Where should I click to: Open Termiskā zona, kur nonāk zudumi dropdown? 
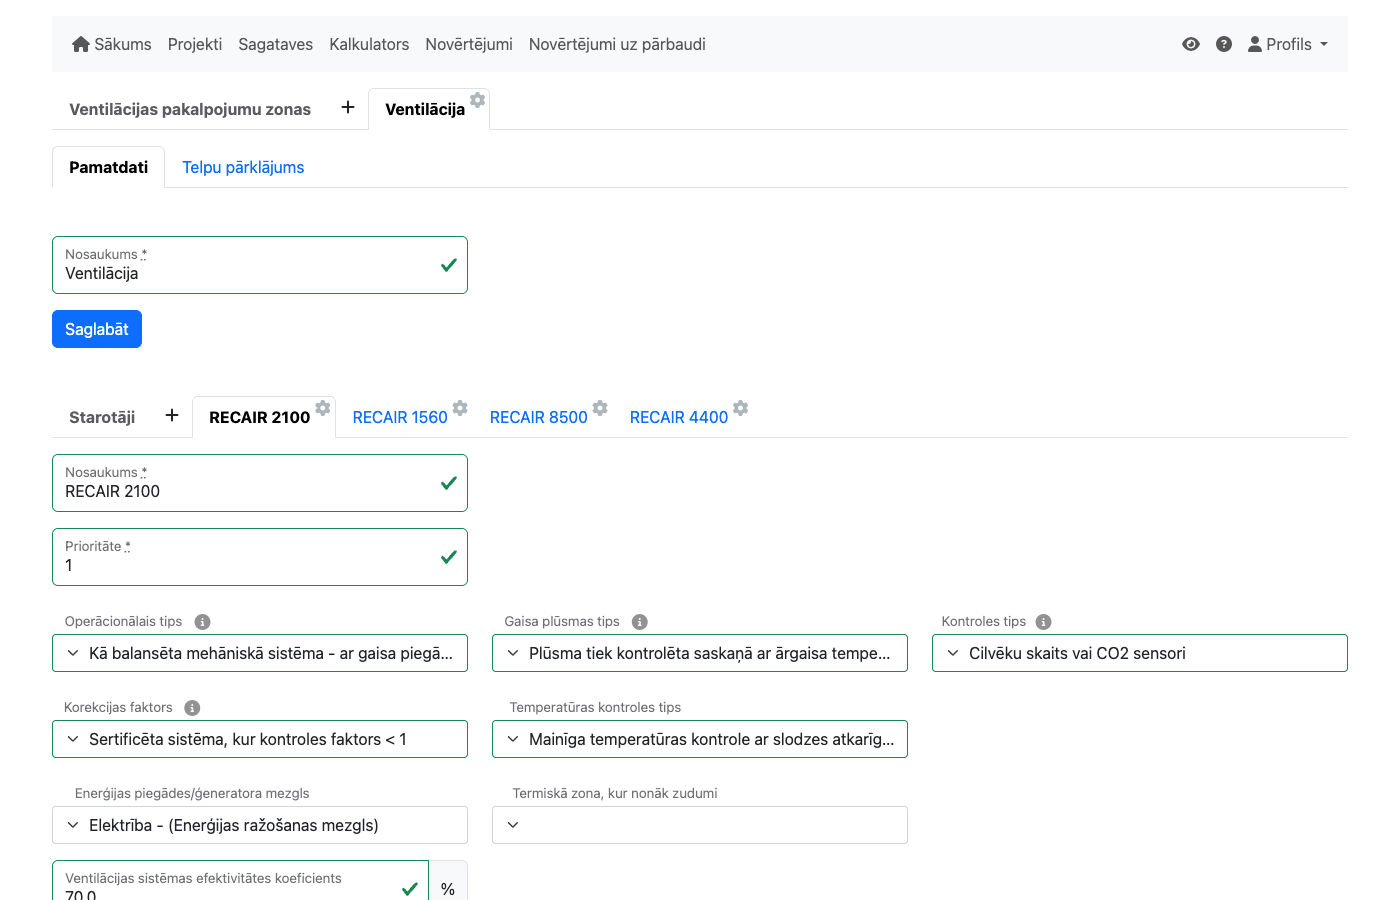[700, 825]
